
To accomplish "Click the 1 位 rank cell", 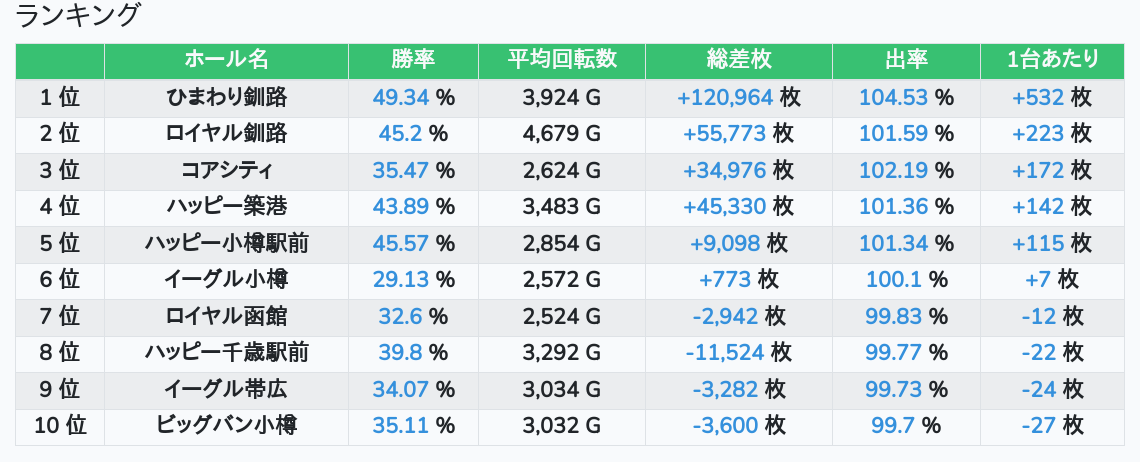I will click(x=60, y=98).
